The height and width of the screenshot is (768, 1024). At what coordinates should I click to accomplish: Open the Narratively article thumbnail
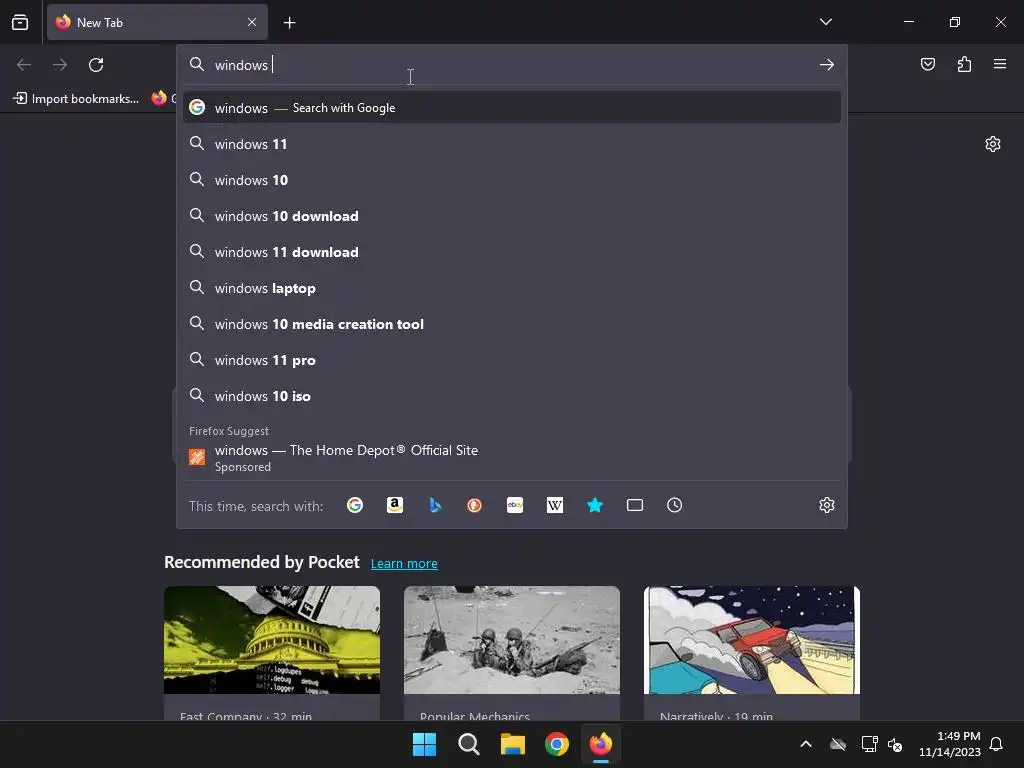click(752, 640)
